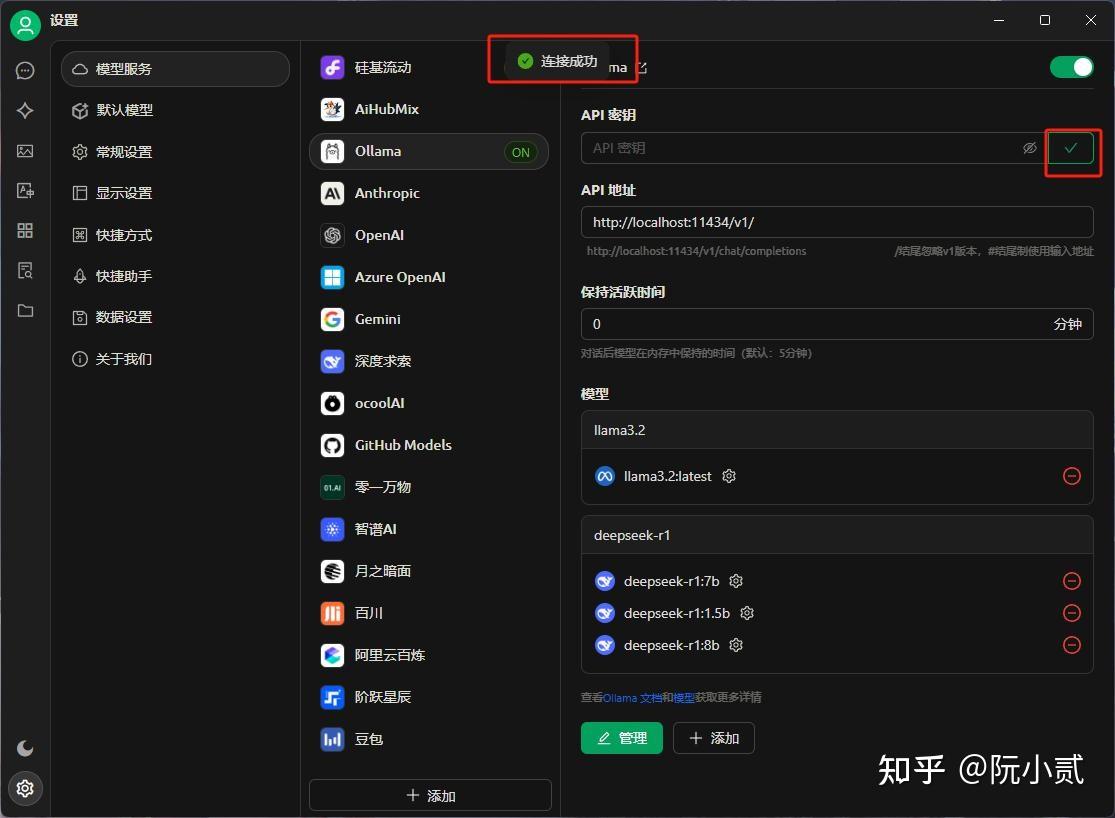Select the Anthropic provider
This screenshot has height=818, width=1115.
tap(429, 193)
